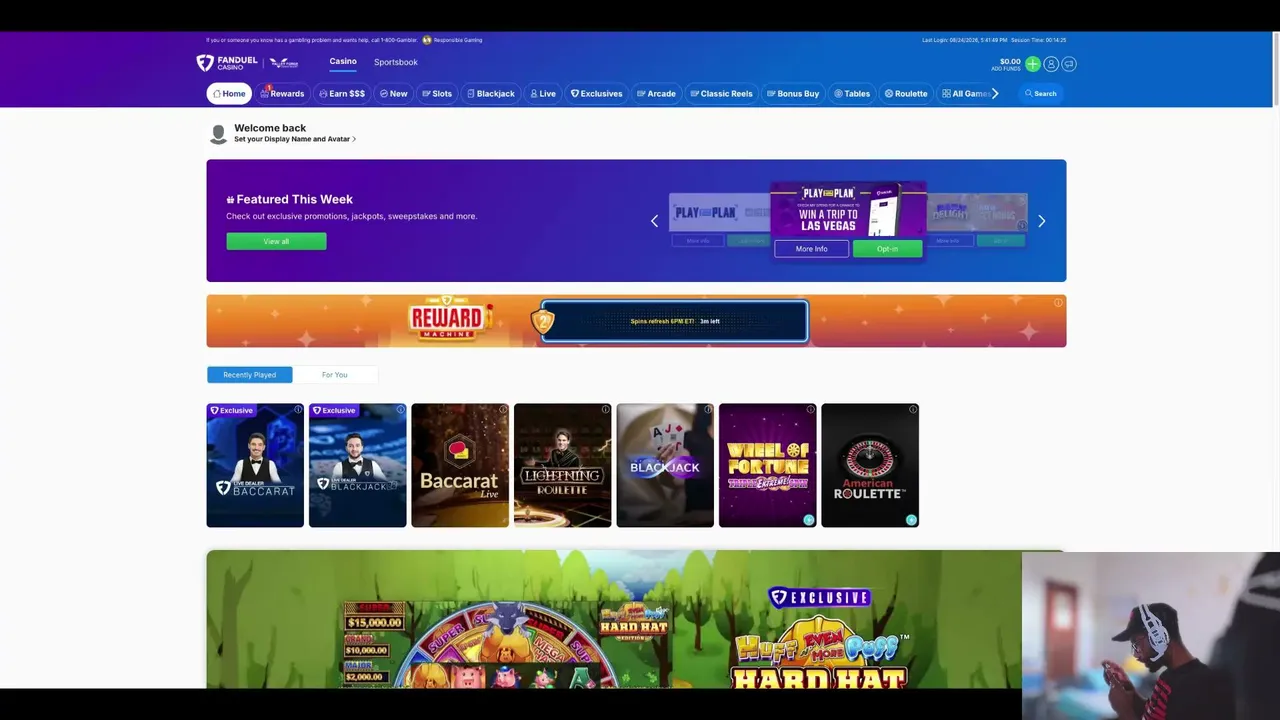Open the New games category

click(394, 94)
